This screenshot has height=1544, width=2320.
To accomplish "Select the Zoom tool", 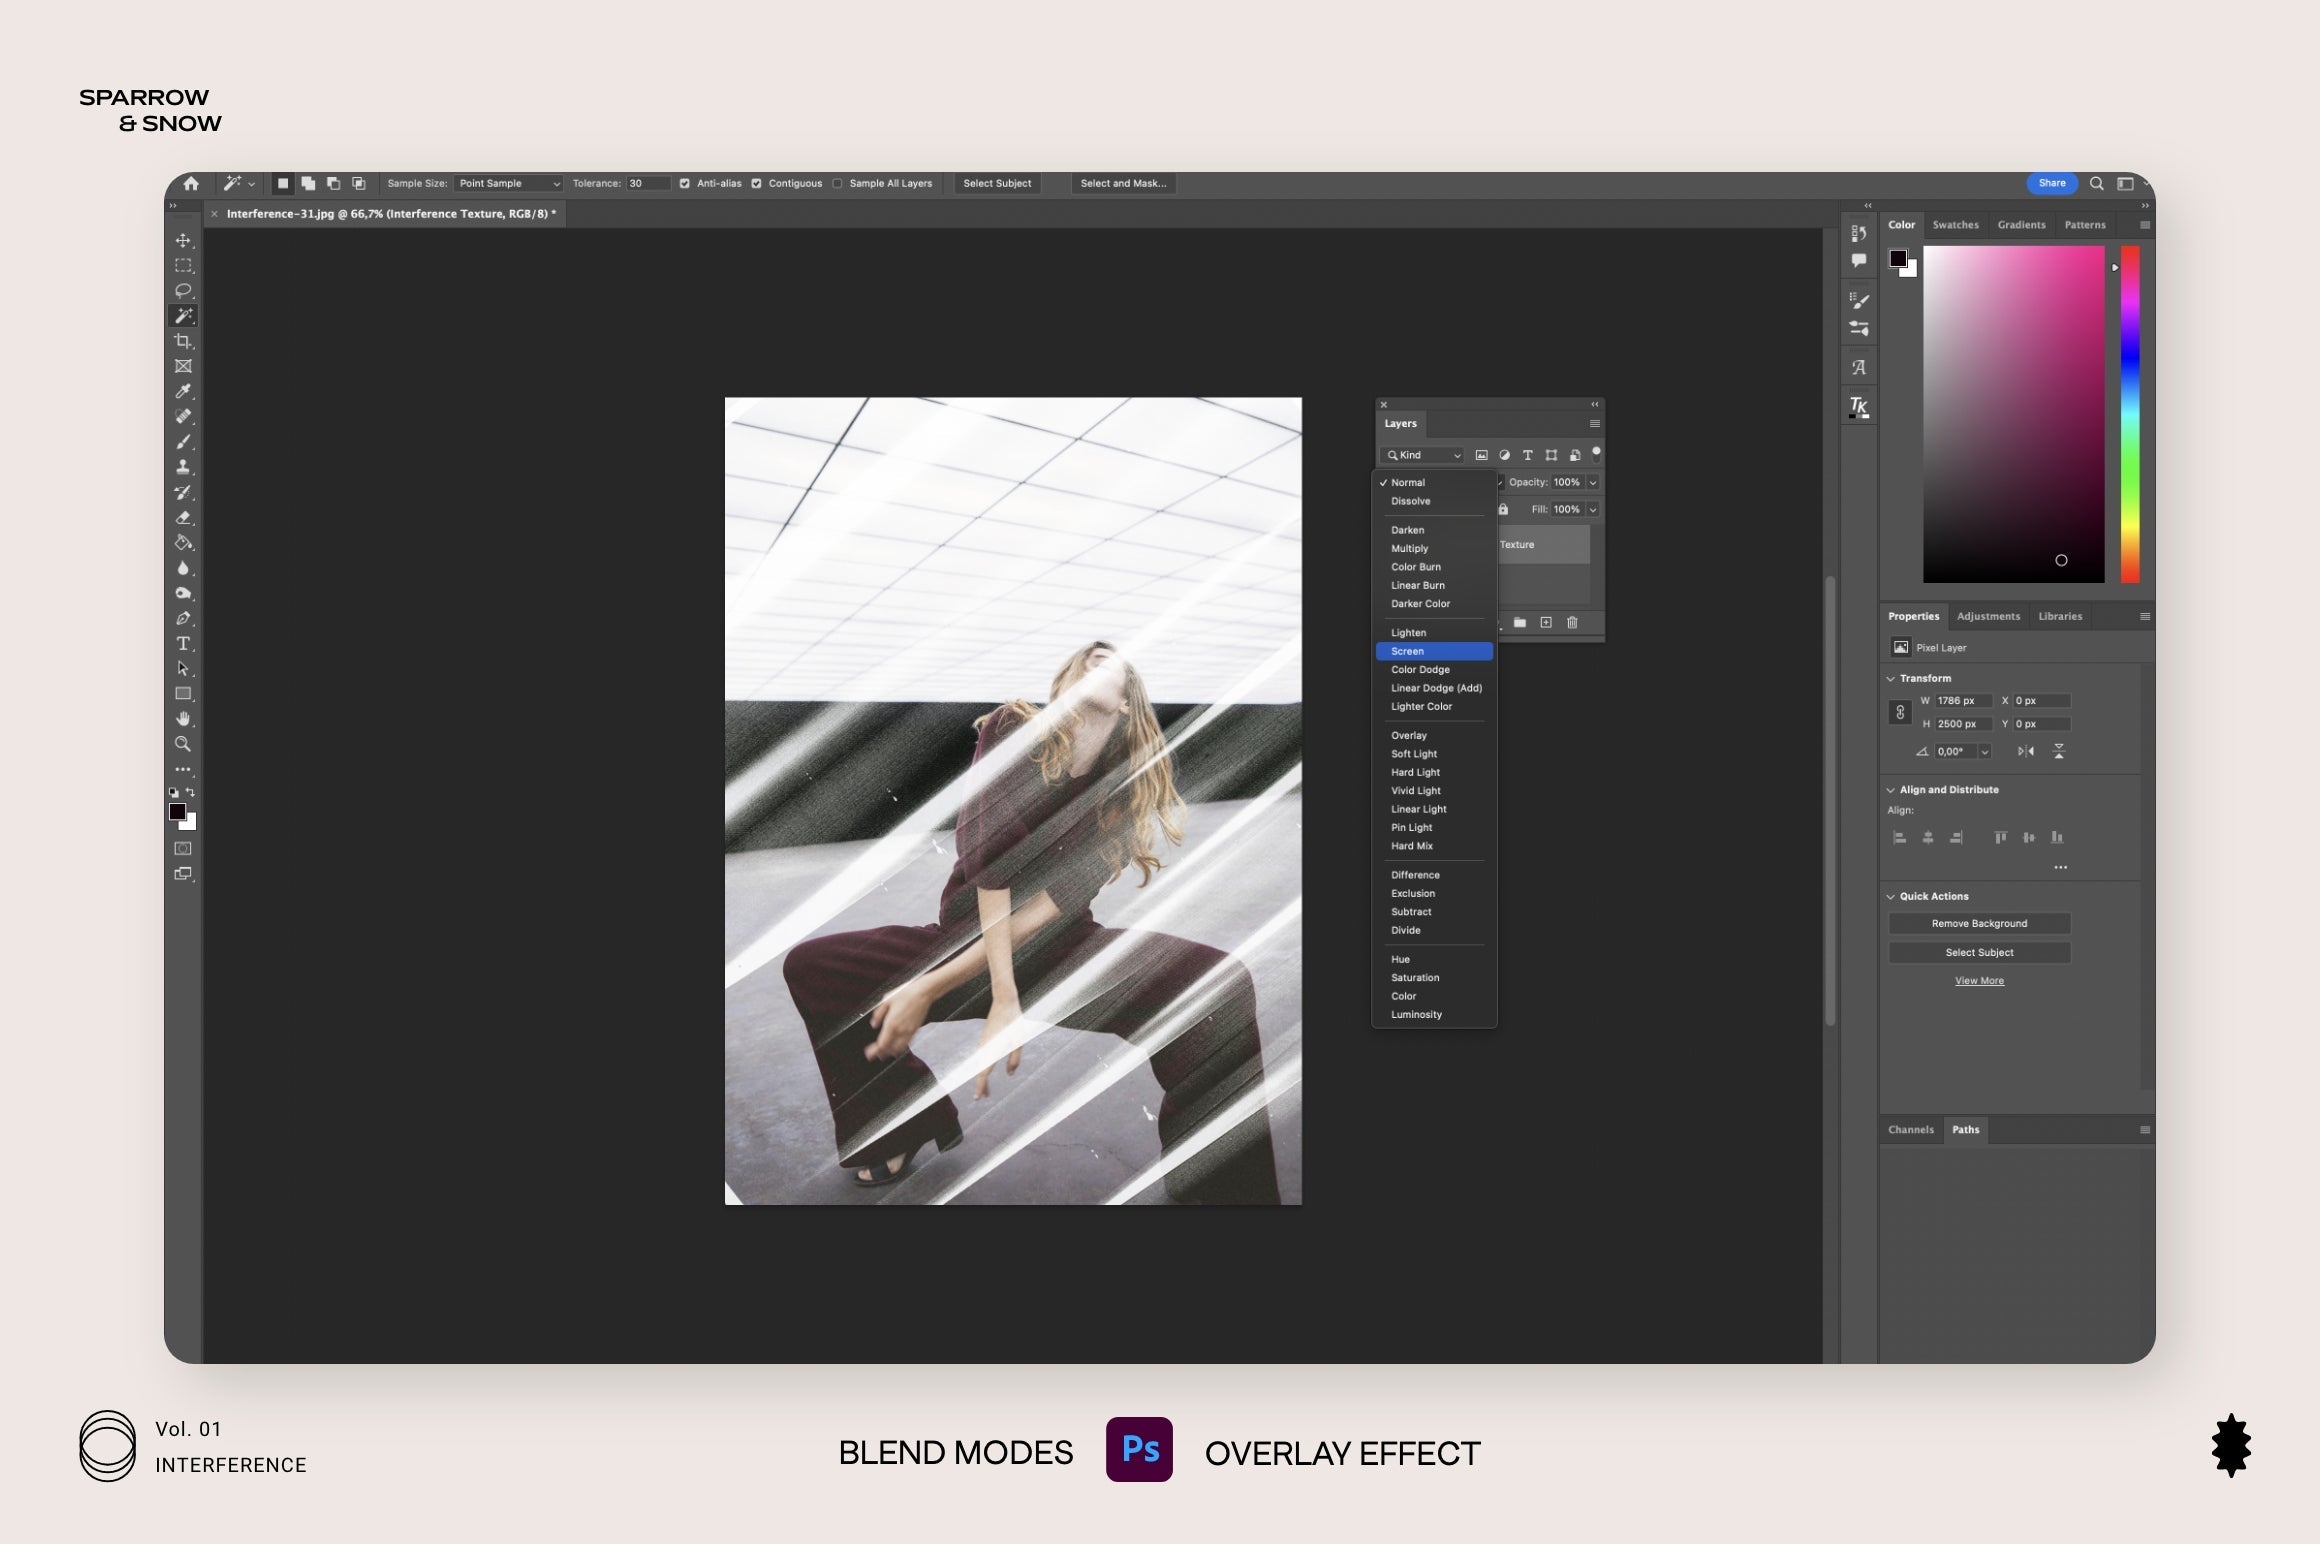I will tap(183, 744).
